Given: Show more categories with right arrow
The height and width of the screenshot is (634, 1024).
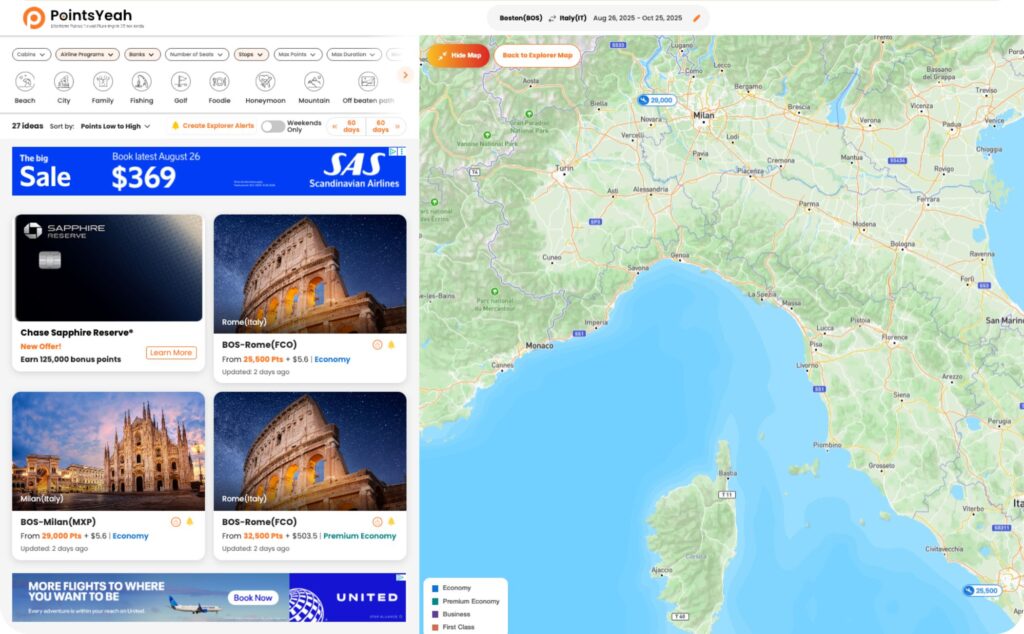Looking at the screenshot, I should pos(405,75).
